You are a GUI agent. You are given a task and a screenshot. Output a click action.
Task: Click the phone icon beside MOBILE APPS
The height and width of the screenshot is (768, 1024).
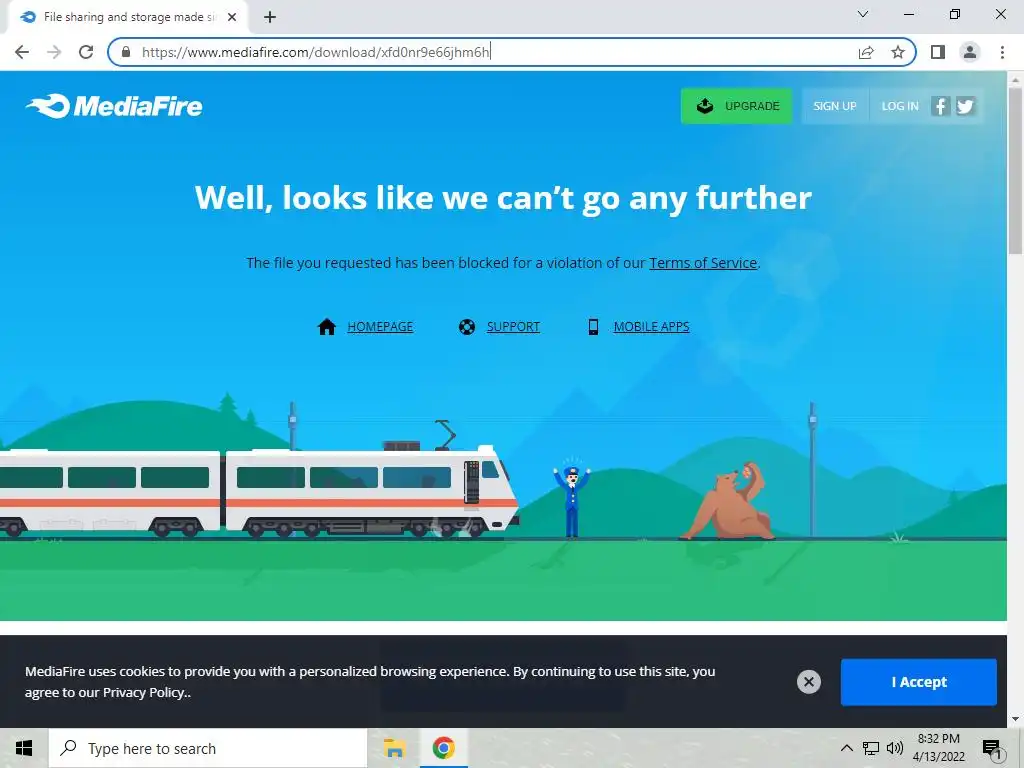coord(593,327)
